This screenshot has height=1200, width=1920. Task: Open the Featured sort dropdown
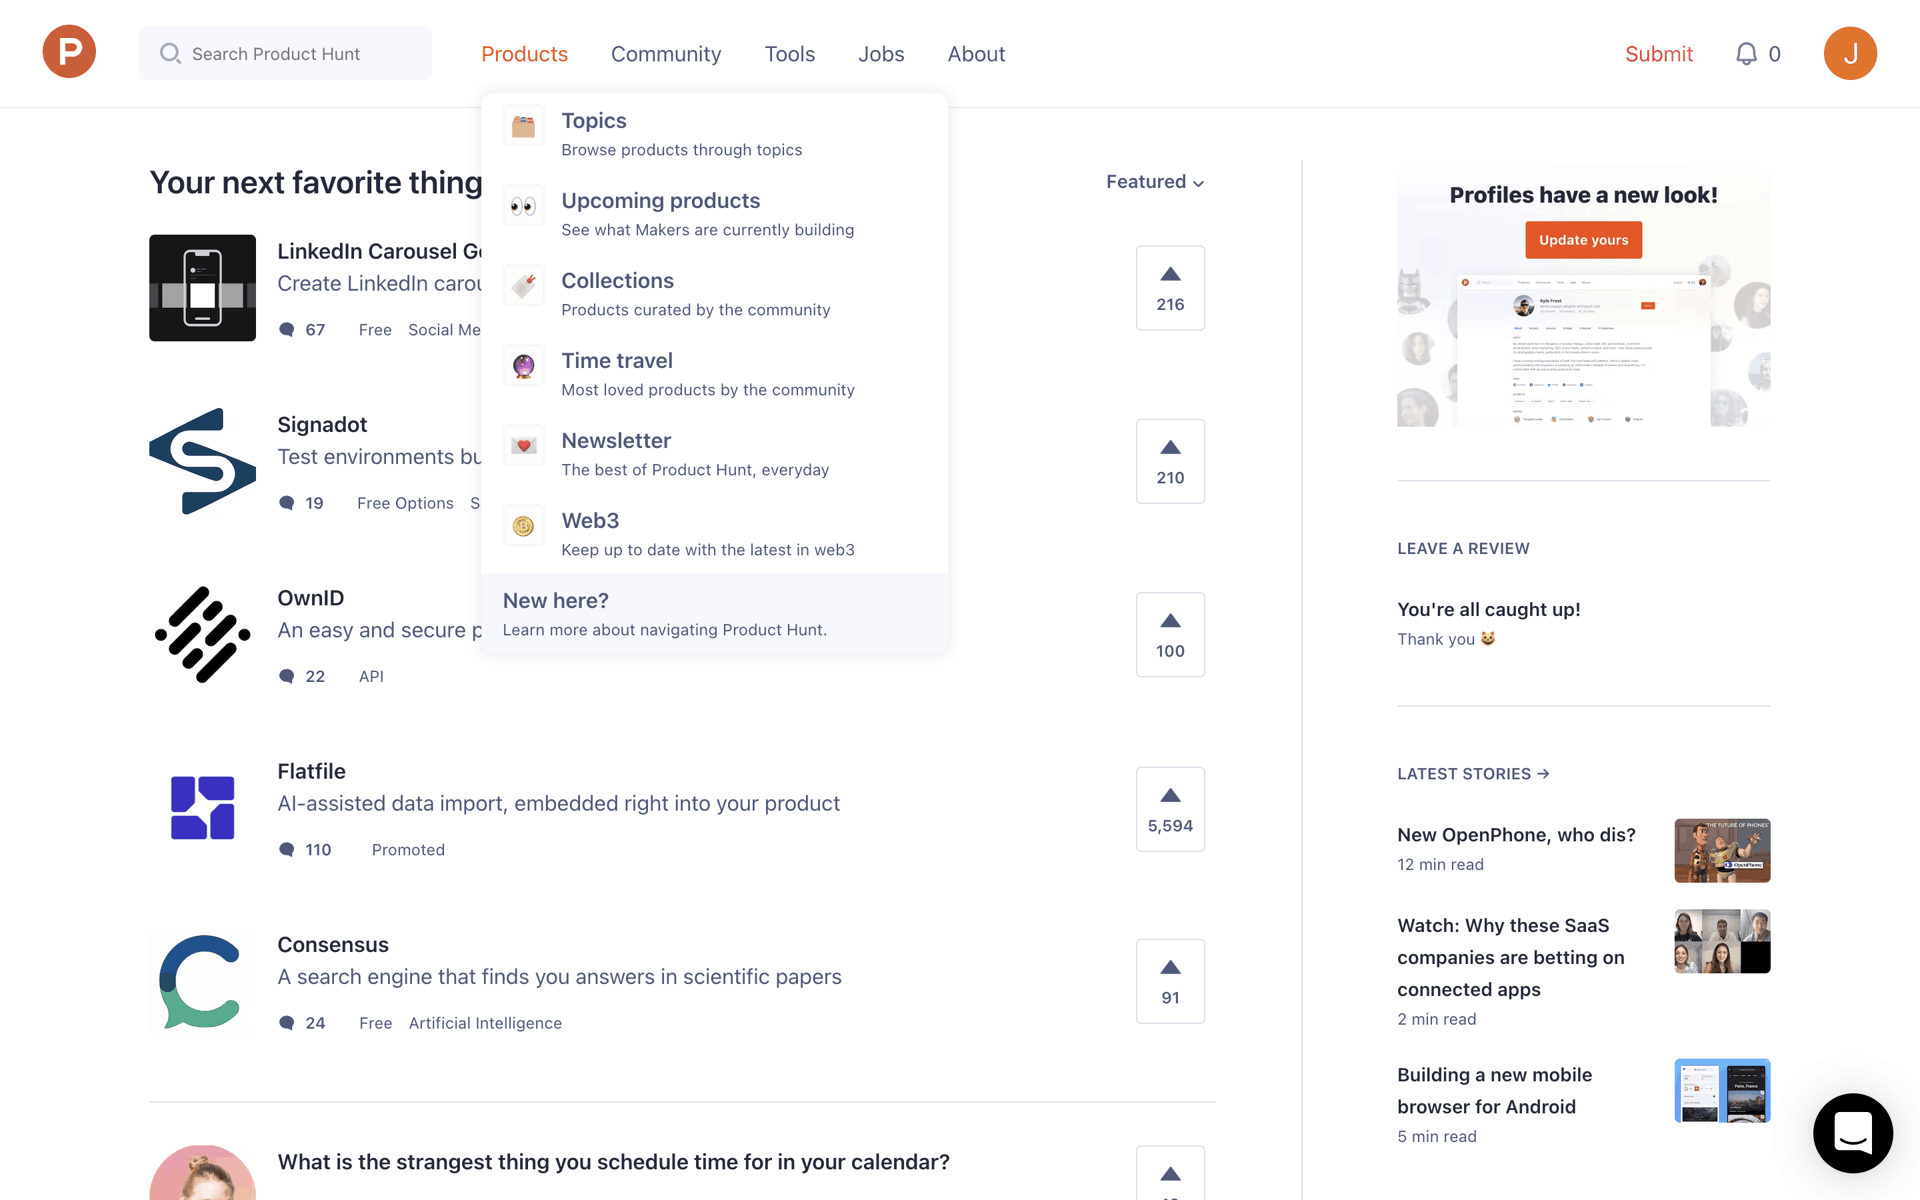pyautogui.click(x=1155, y=182)
